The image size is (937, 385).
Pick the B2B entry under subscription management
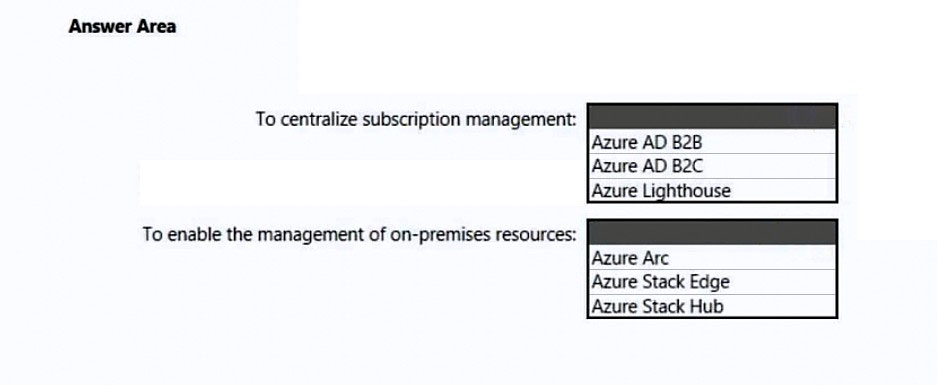click(712, 142)
